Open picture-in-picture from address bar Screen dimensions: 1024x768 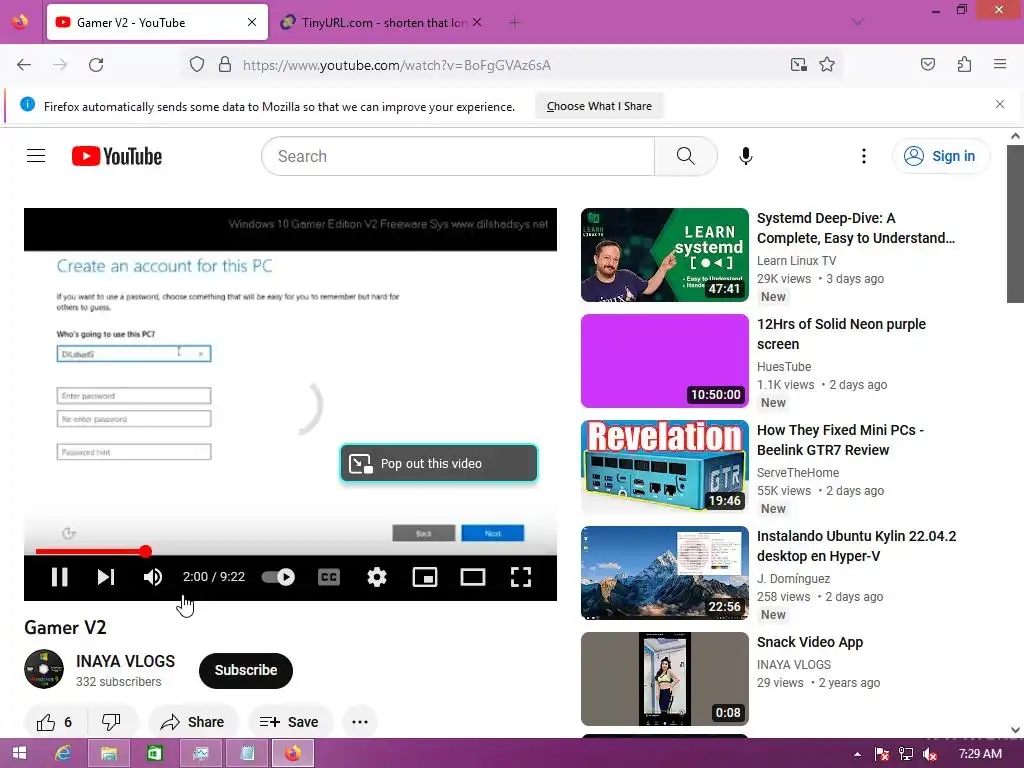coord(798,65)
